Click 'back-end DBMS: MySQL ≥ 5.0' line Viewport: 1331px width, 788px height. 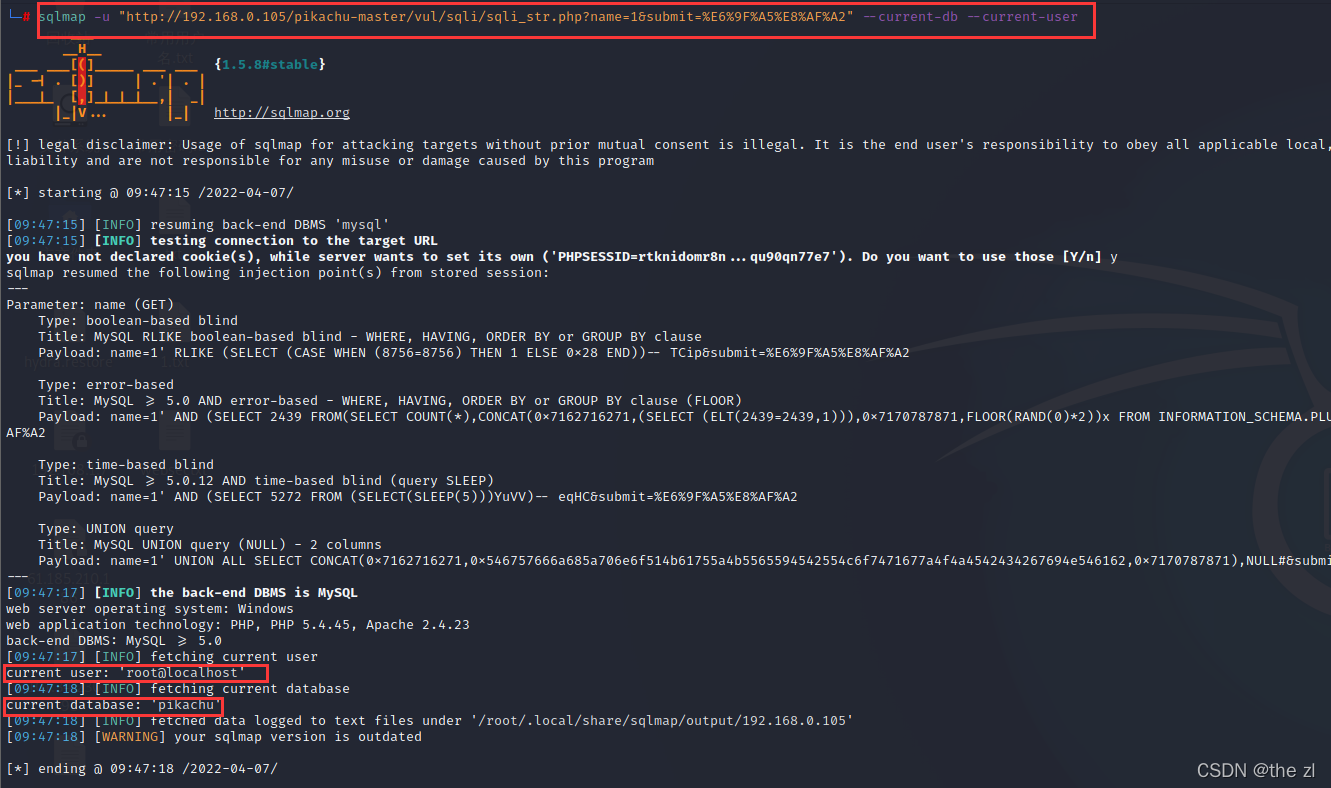114,641
